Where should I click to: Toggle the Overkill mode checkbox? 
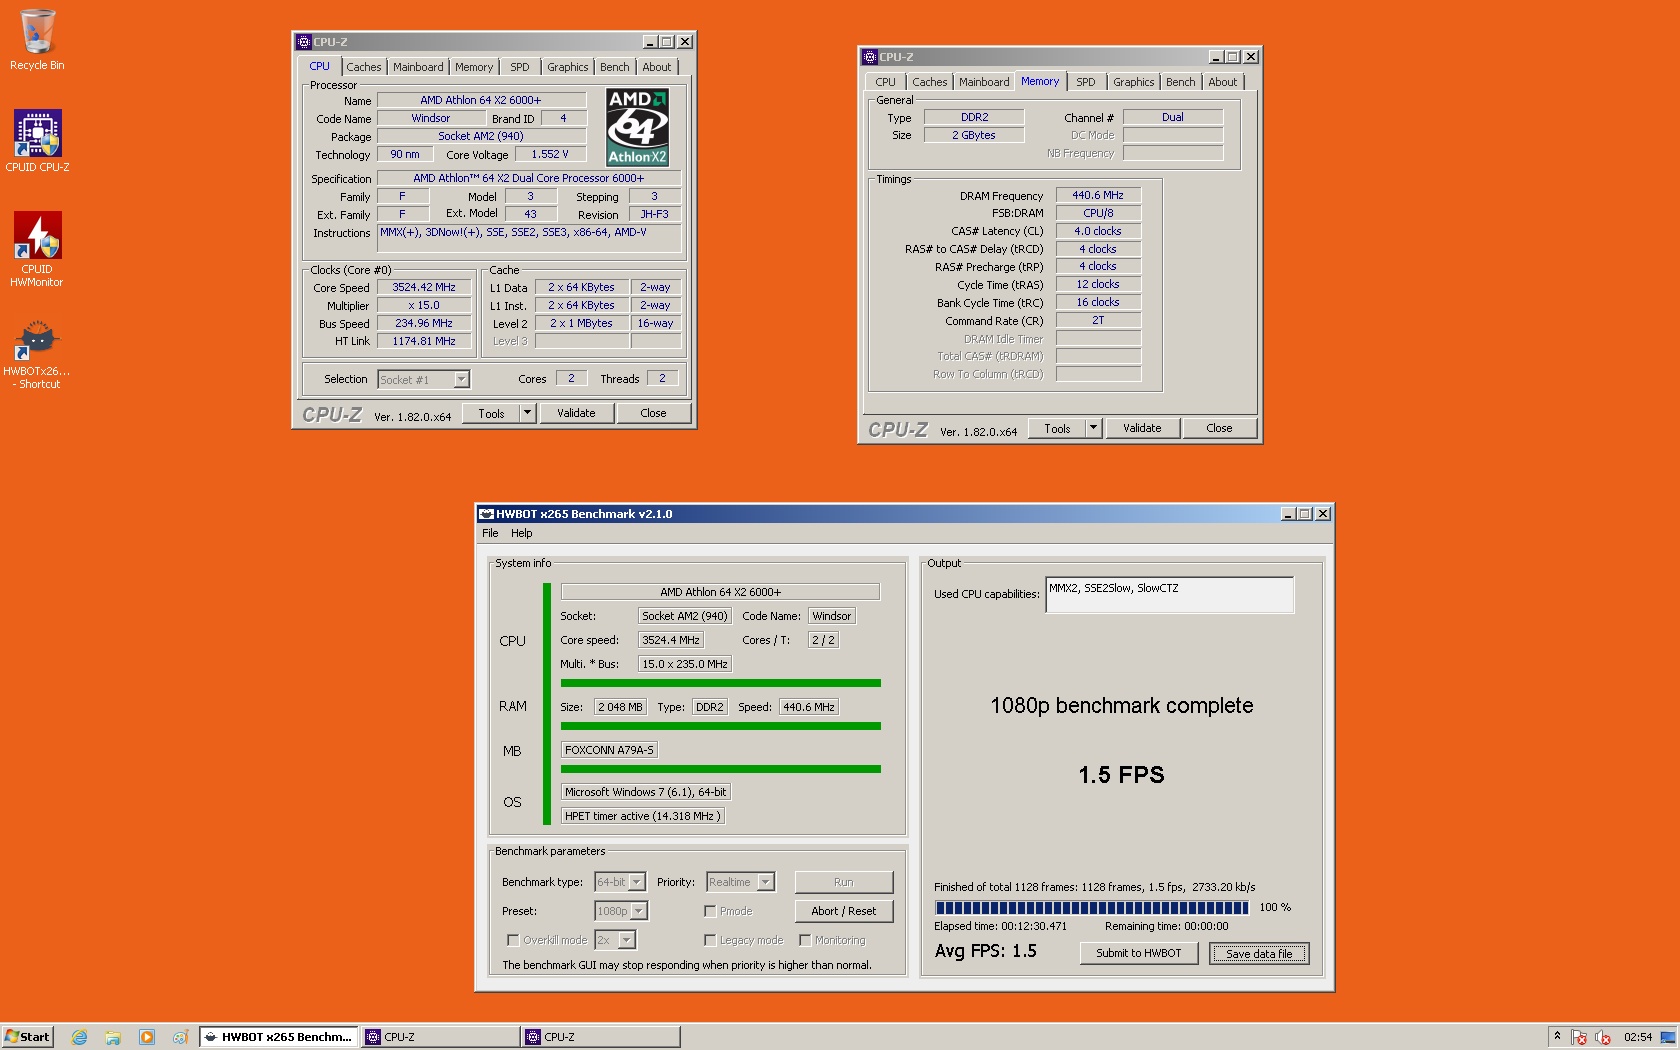(x=513, y=940)
